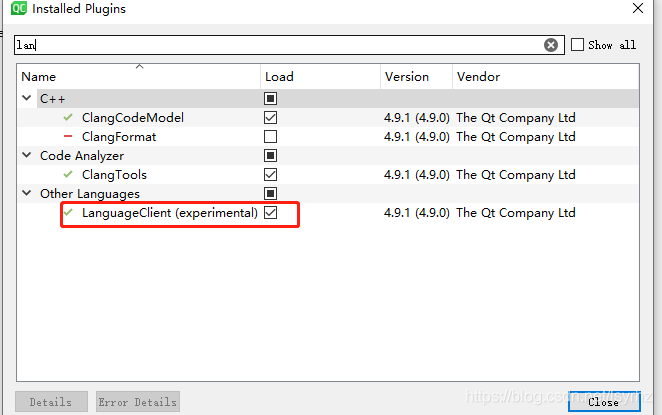Clear the plugin filter text with X icon
The width and height of the screenshot is (662, 415).
click(x=551, y=45)
